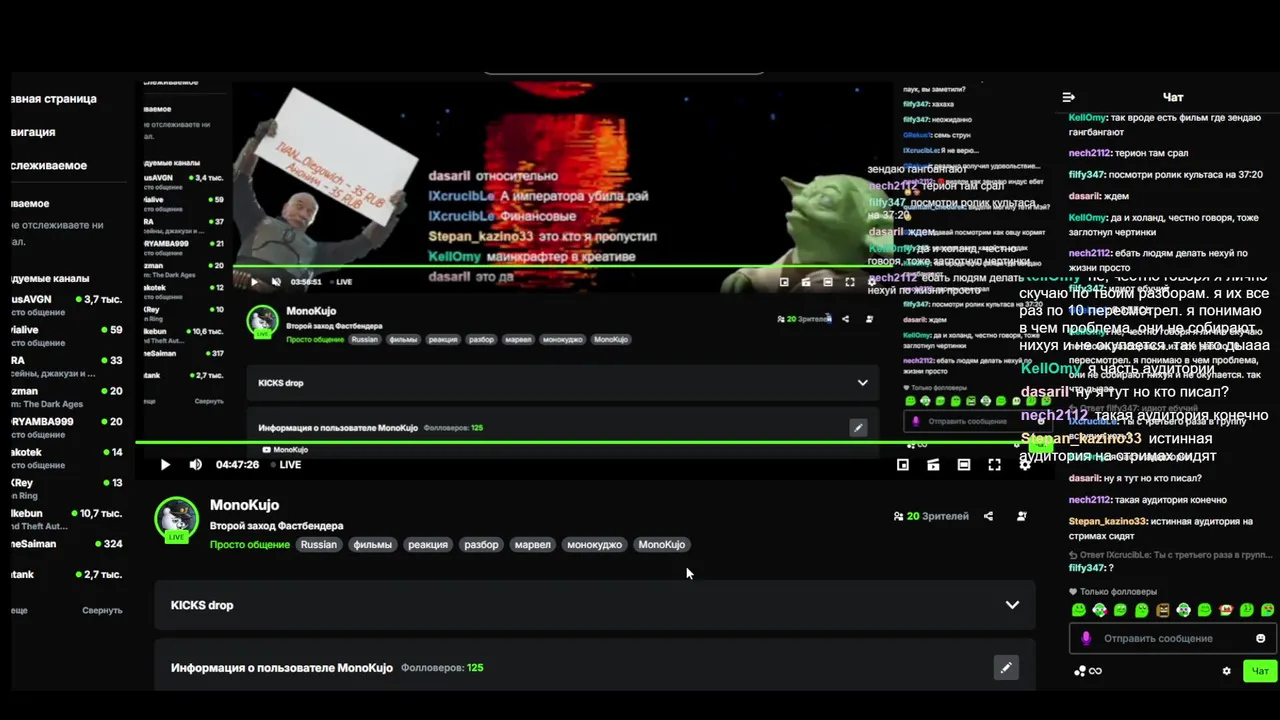The image size is (1280, 720).
Task: Open the Stepan_kazino33 username in chat
Action: tap(1107, 521)
